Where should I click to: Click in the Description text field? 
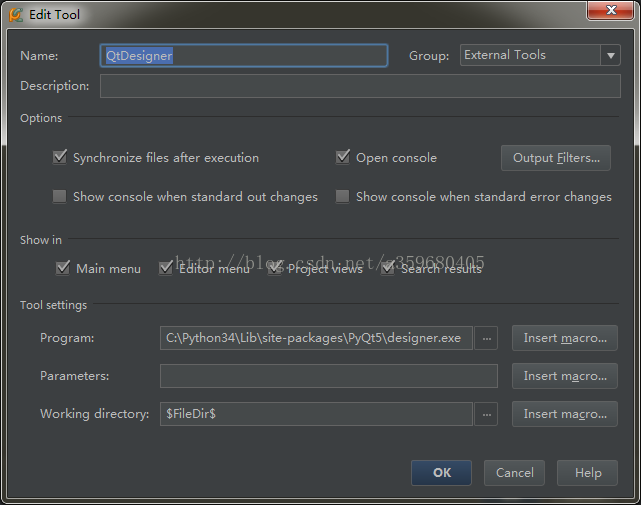coord(360,86)
